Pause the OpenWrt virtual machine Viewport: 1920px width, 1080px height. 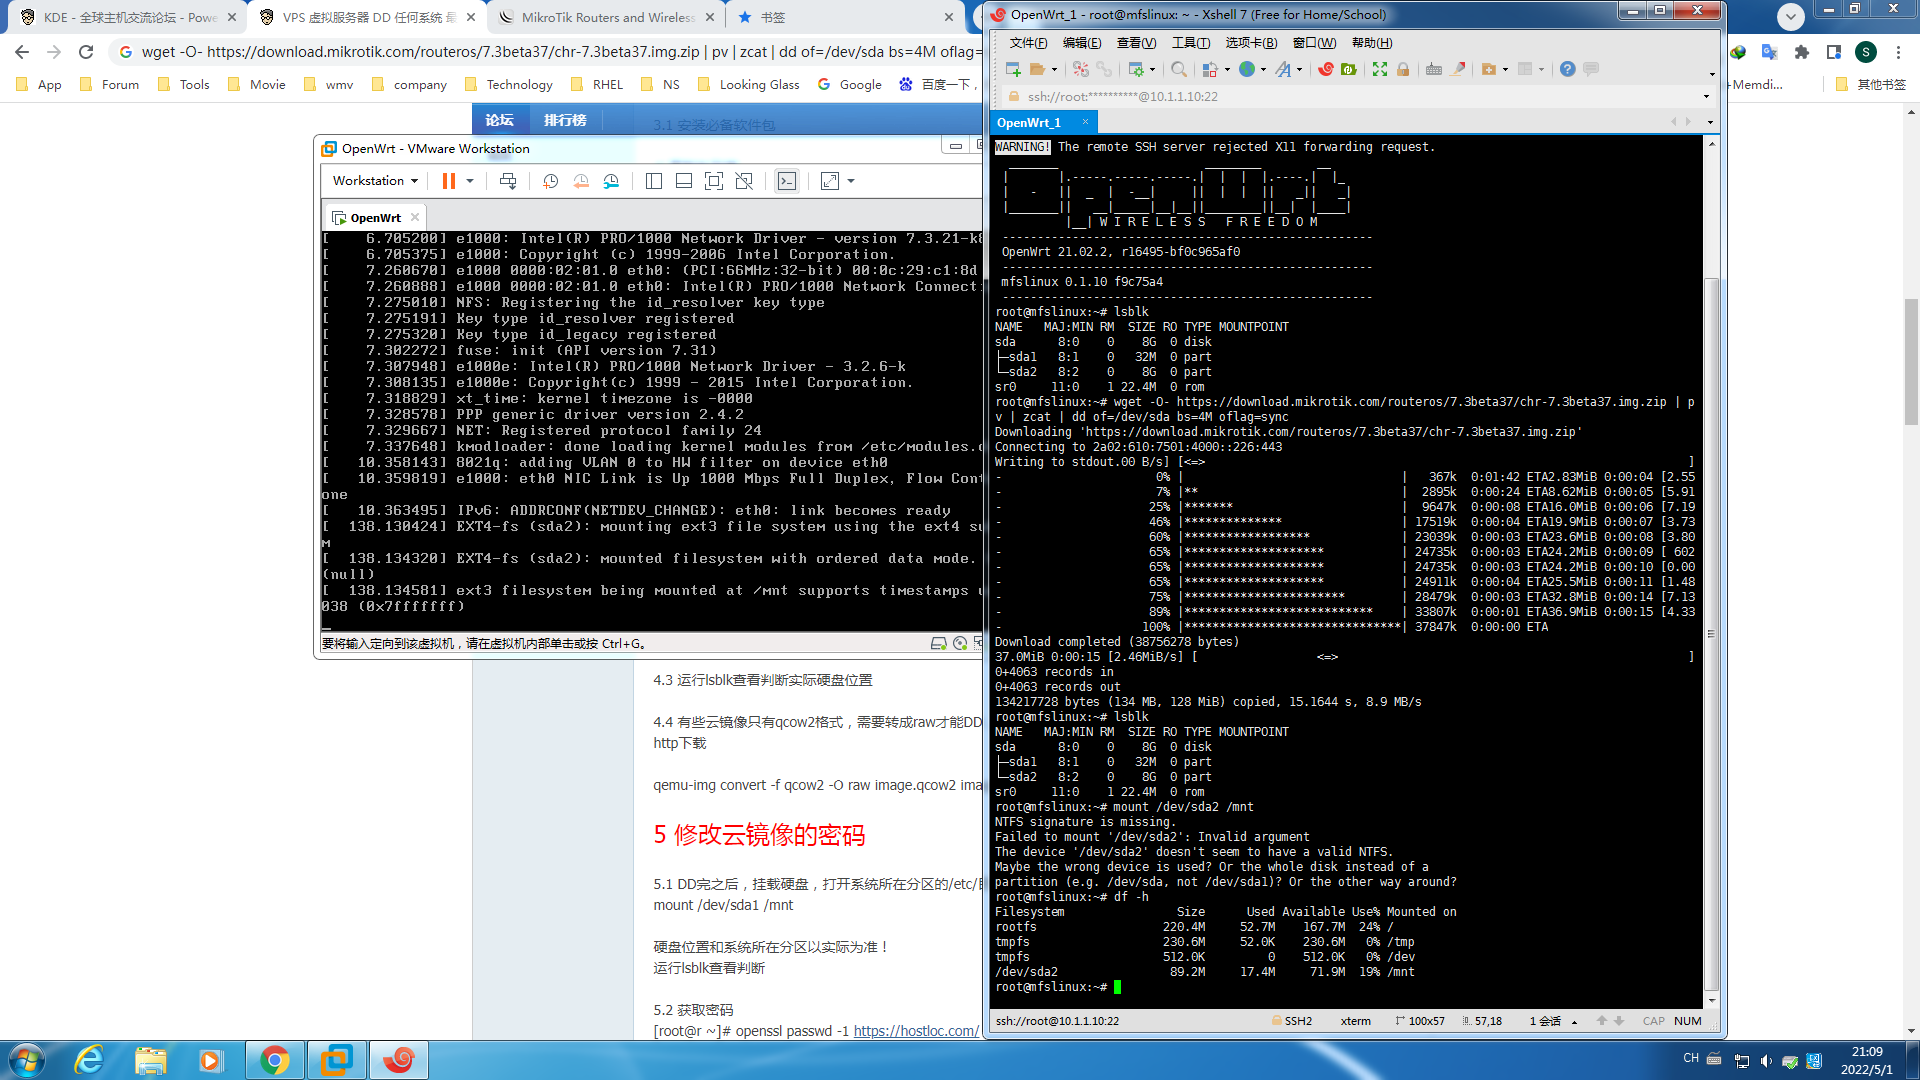tap(448, 181)
